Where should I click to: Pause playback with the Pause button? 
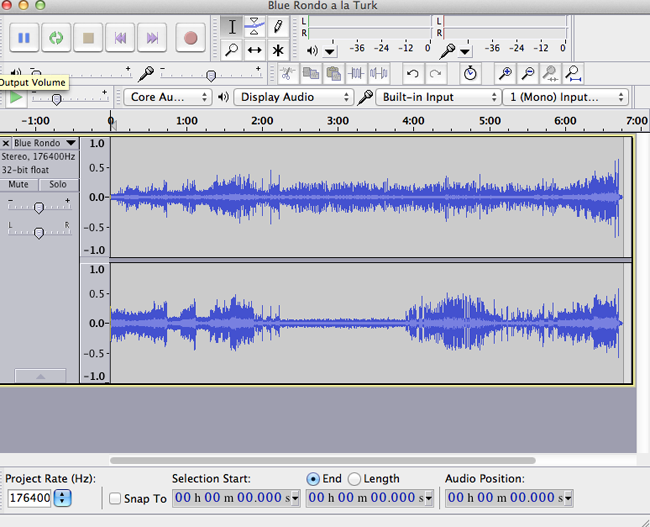click(24, 38)
